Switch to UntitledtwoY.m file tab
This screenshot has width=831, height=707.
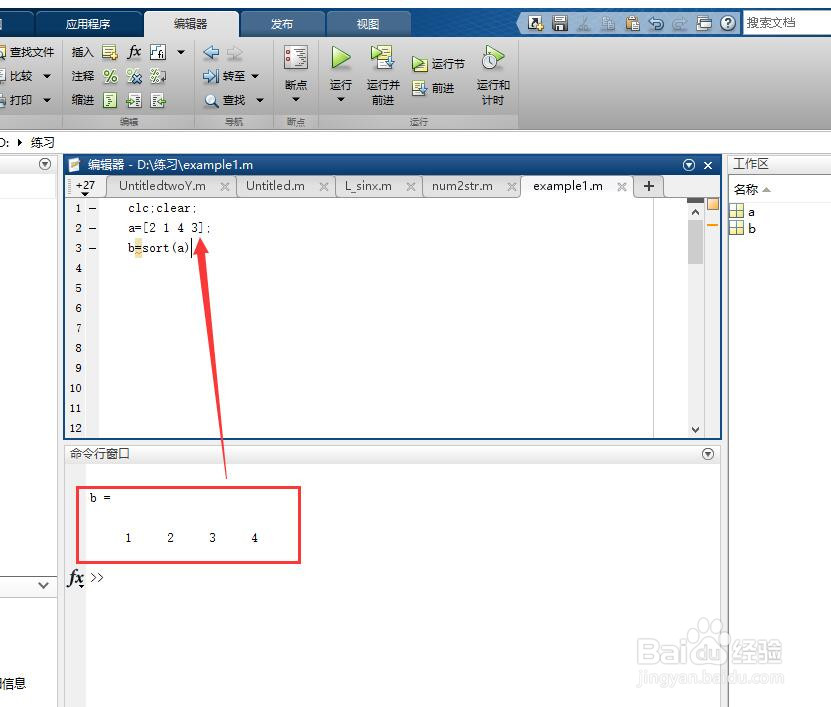tap(162, 186)
